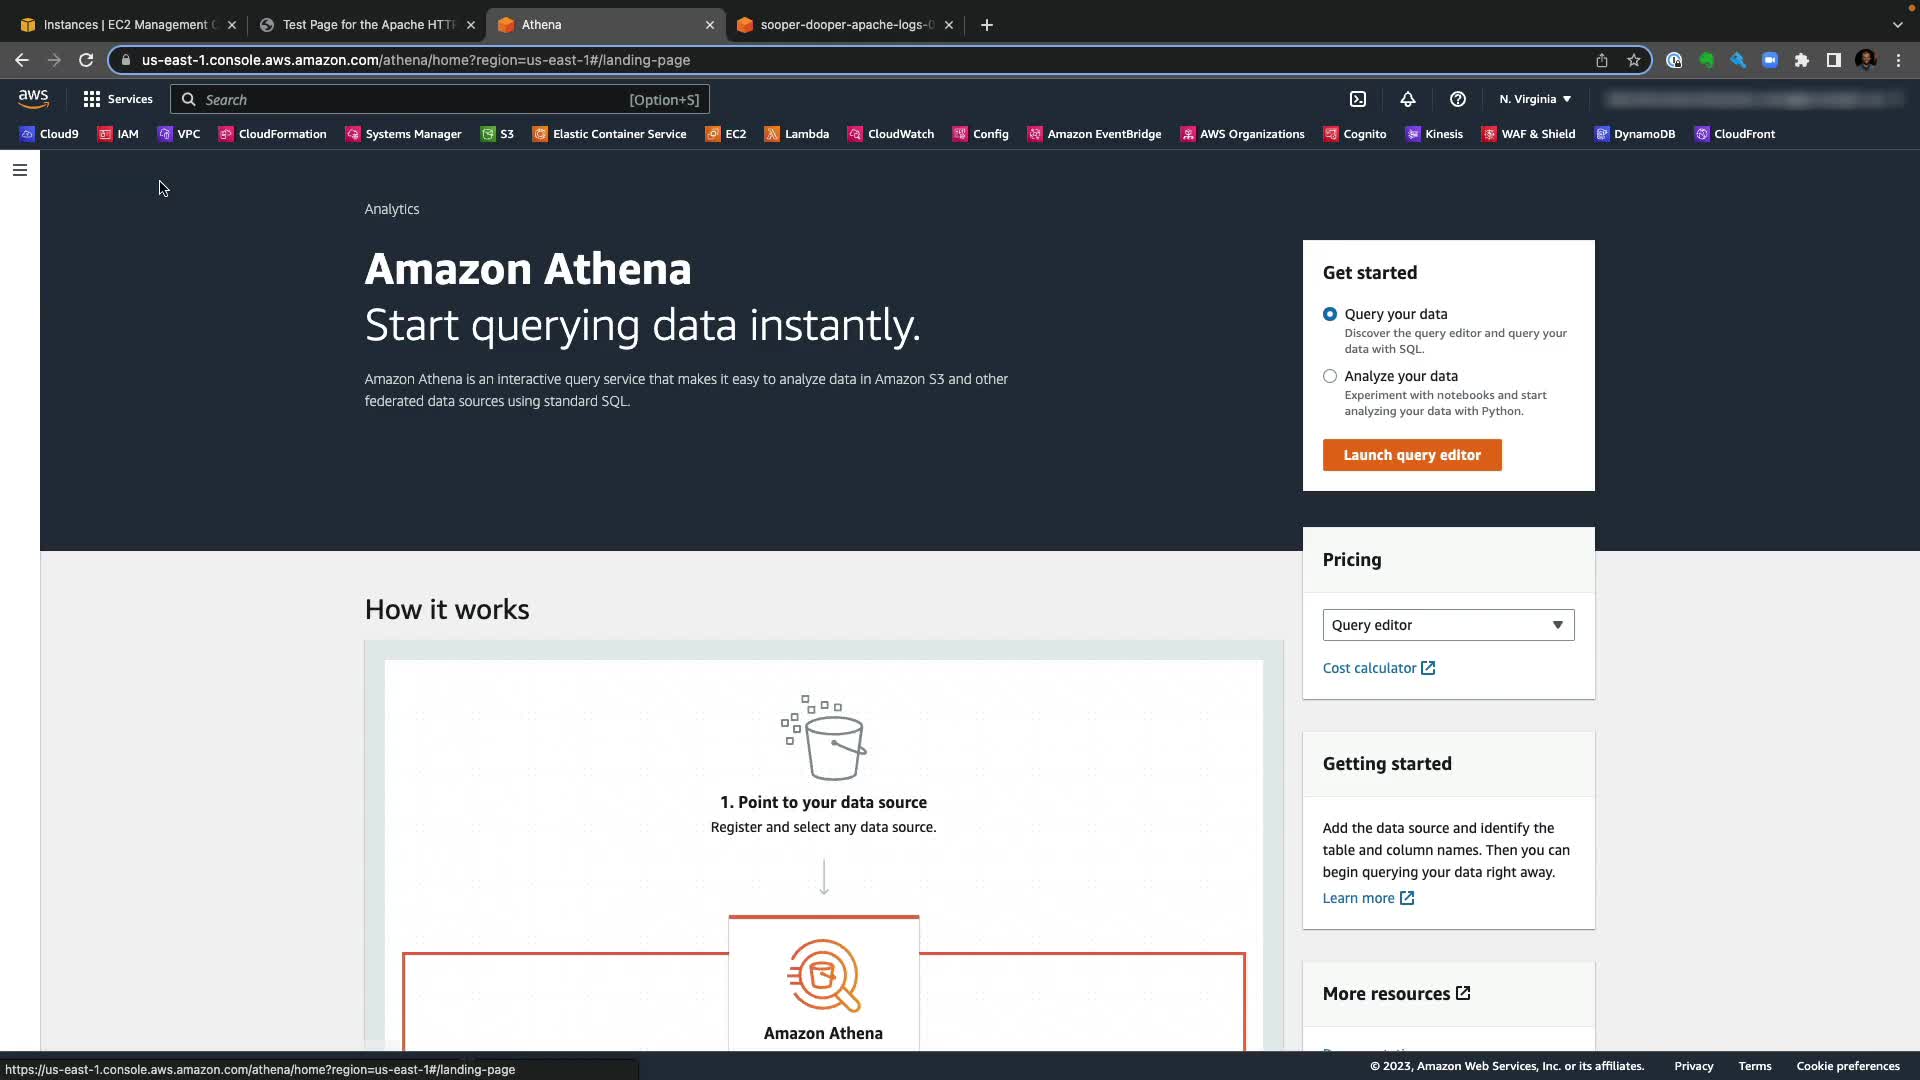Click the Launch query editor button
Screen dimensions: 1920x1080
coord(1412,455)
